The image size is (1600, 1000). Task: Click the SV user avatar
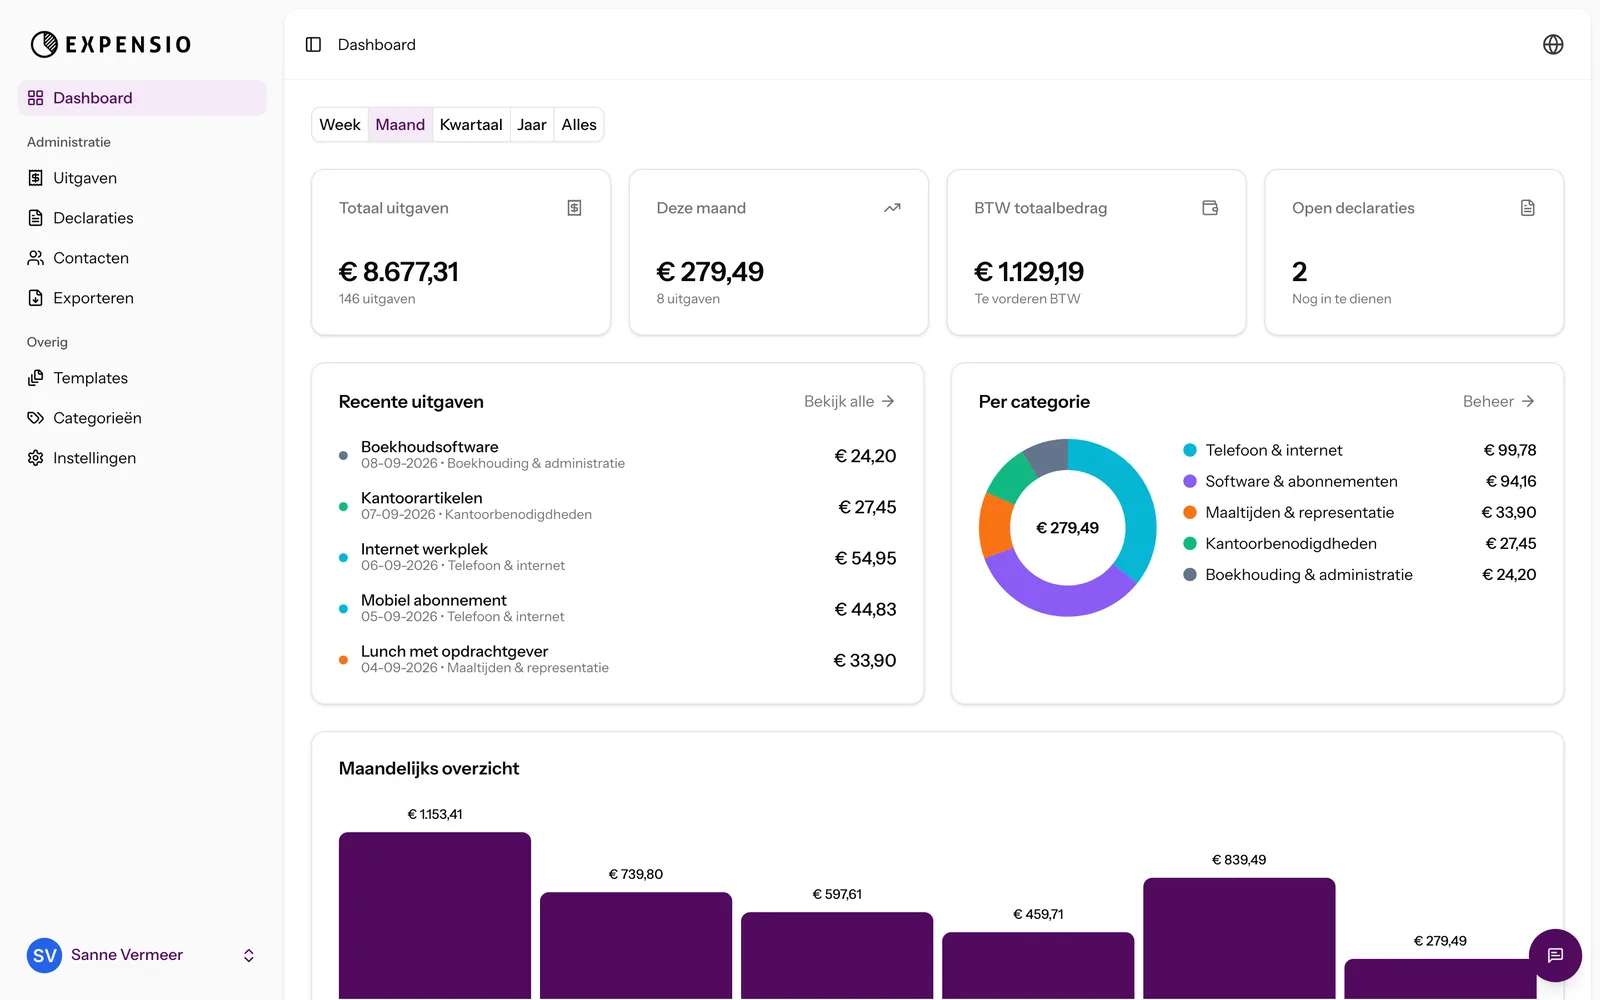click(44, 955)
